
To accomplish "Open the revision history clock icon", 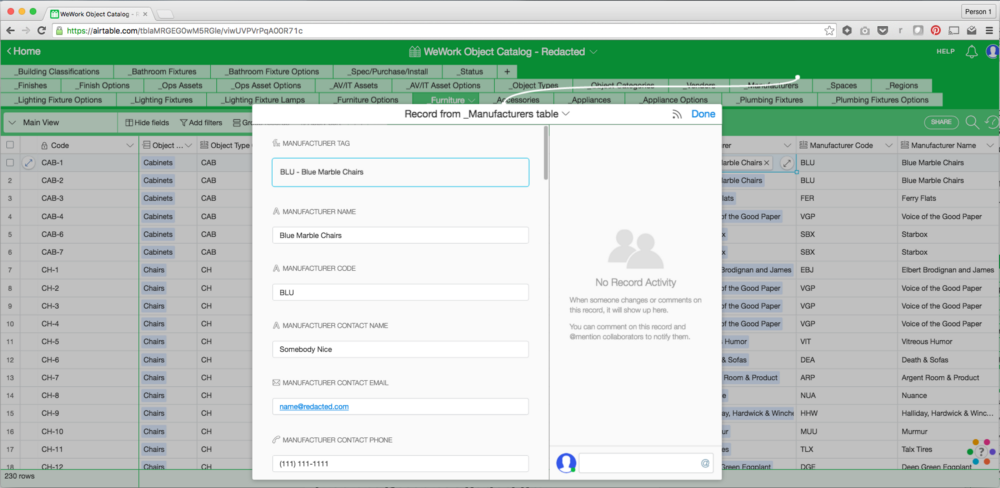I will click(993, 122).
